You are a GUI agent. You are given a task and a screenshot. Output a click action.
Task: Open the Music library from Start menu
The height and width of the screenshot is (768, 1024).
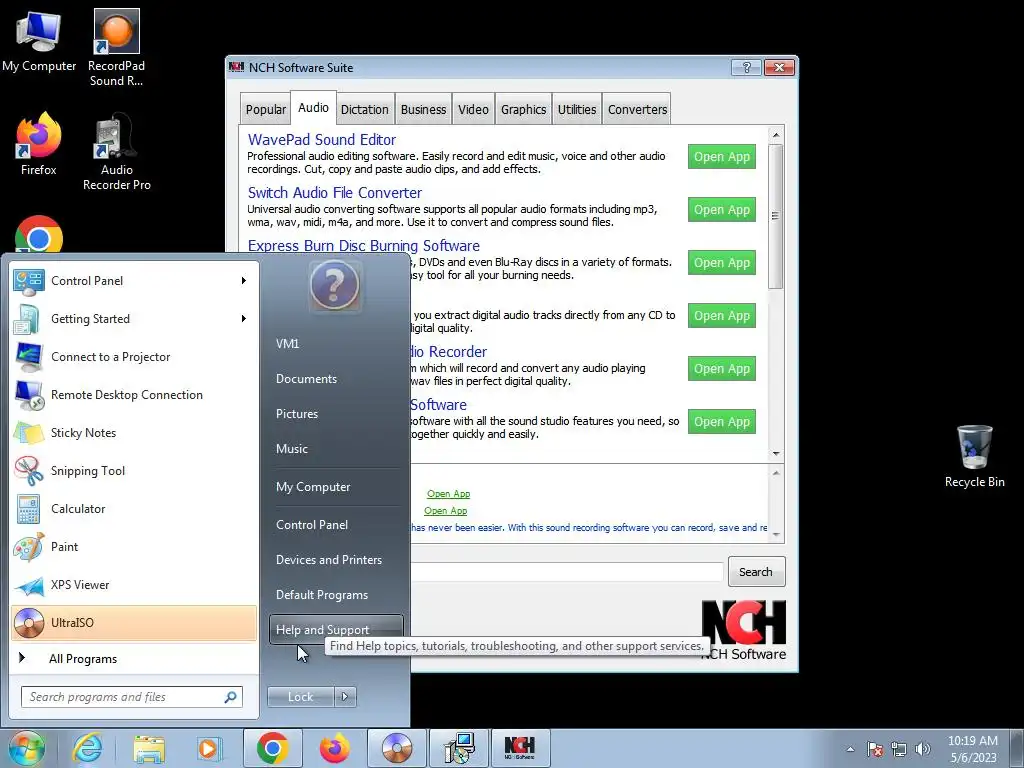point(336,449)
